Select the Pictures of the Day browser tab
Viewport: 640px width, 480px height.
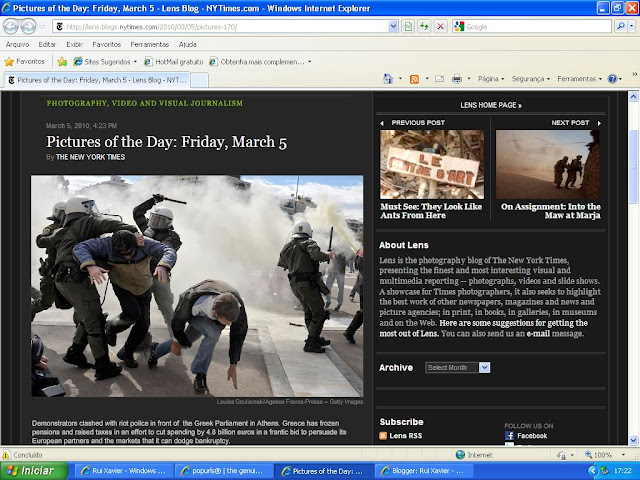point(97,80)
